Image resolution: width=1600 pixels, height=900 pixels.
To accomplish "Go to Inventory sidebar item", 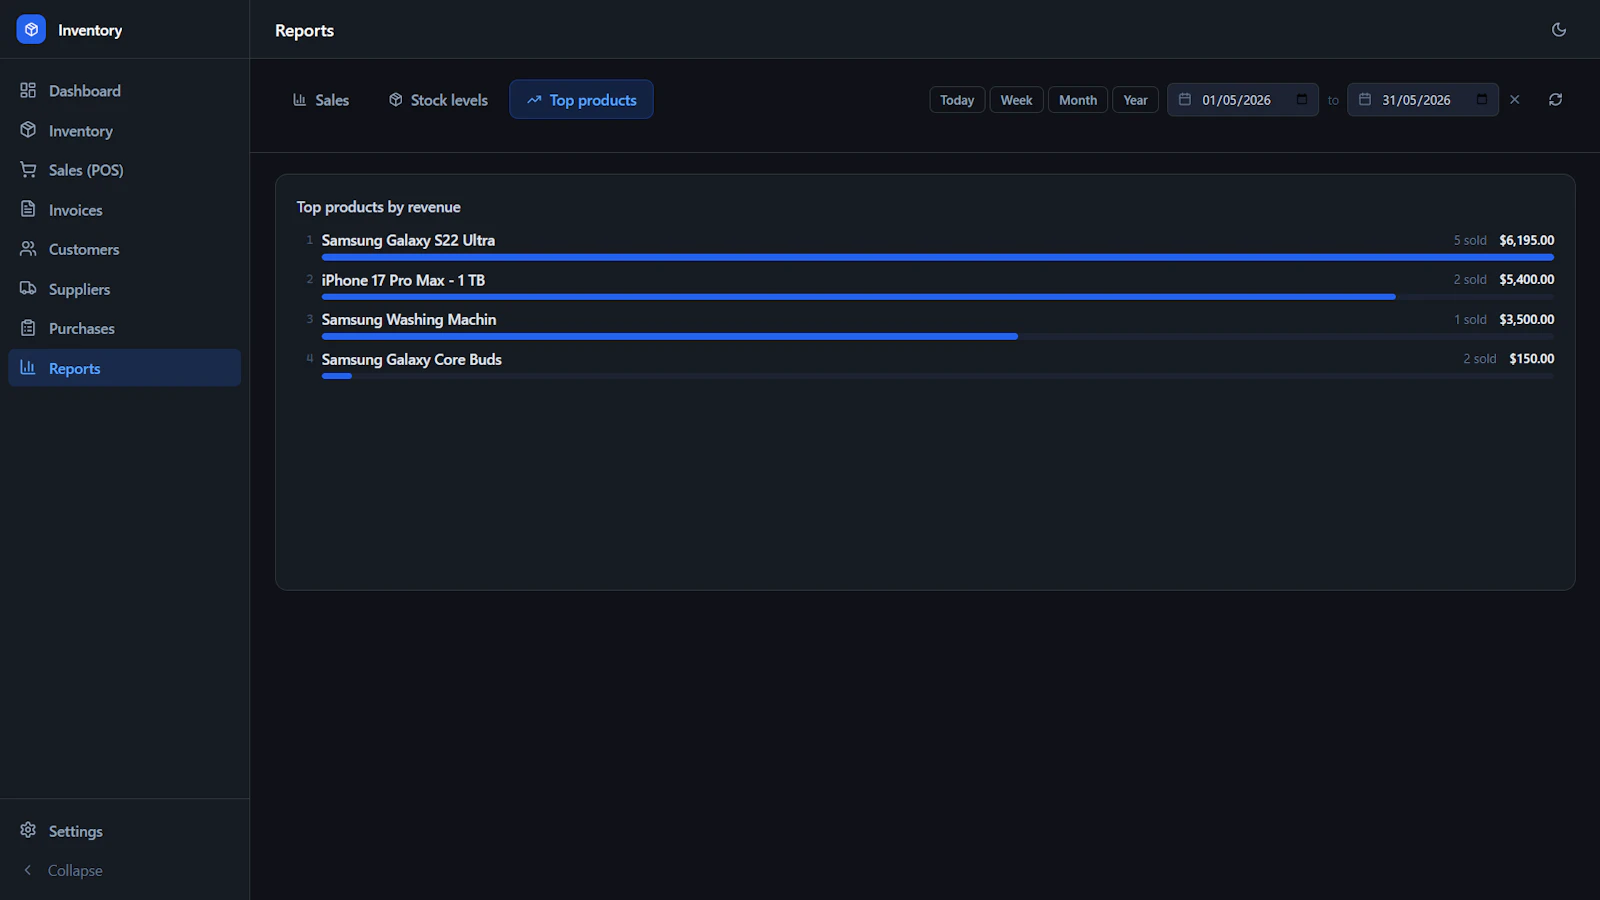I will pyautogui.click(x=124, y=131).
